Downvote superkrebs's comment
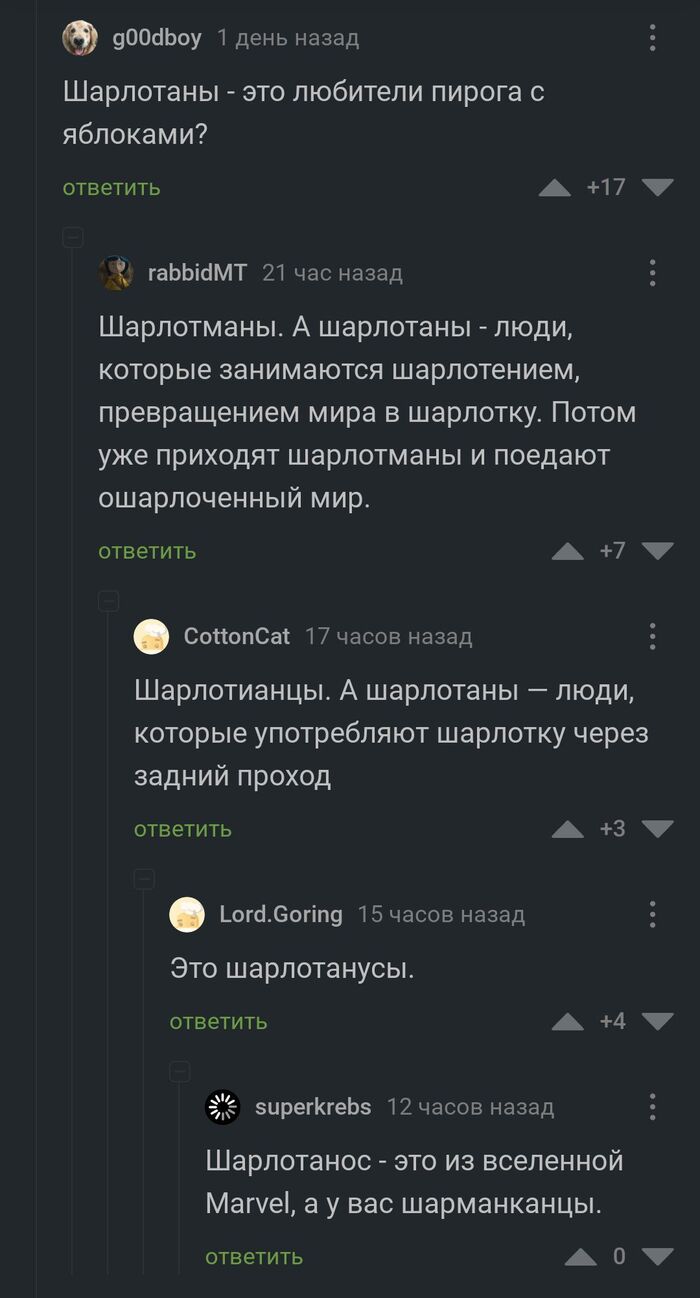 point(657,1257)
